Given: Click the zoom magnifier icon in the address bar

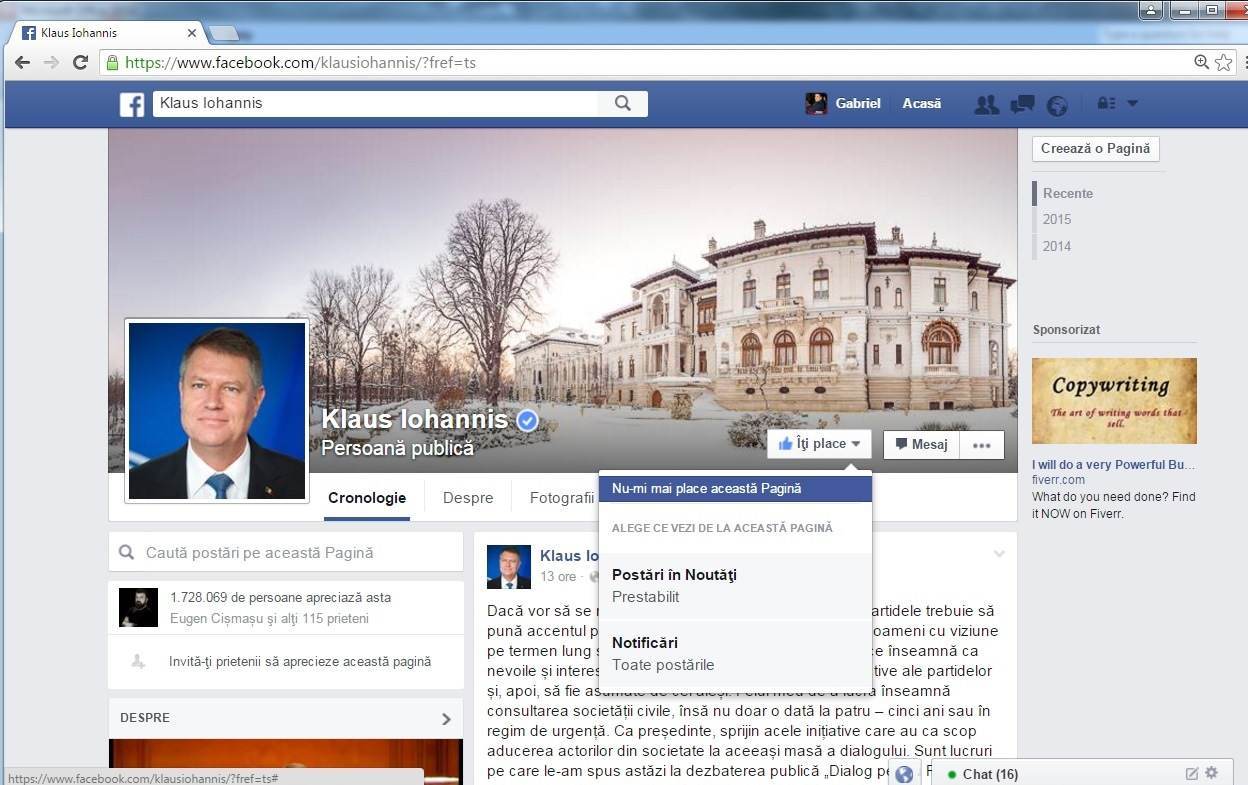Looking at the screenshot, I should pyautogui.click(x=1202, y=62).
